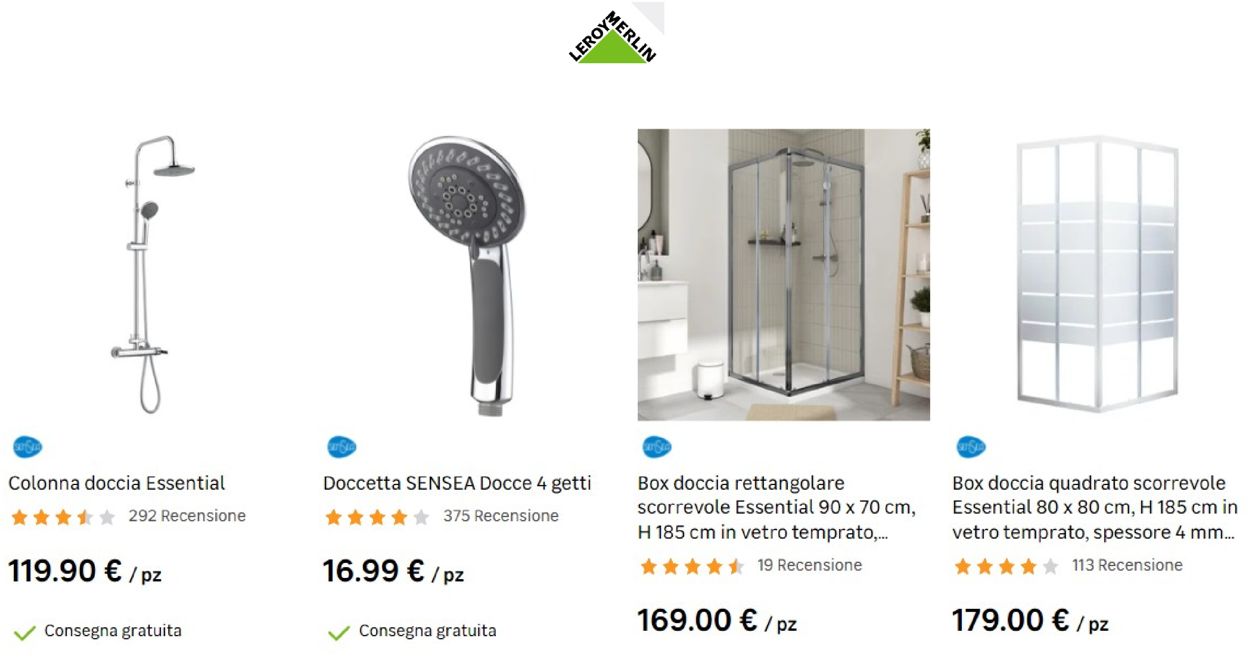This screenshot has width=1250, height=657.
Task: Click the brand badge under rectangular shower box
Action: pyautogui.click(x=657, y=447)
